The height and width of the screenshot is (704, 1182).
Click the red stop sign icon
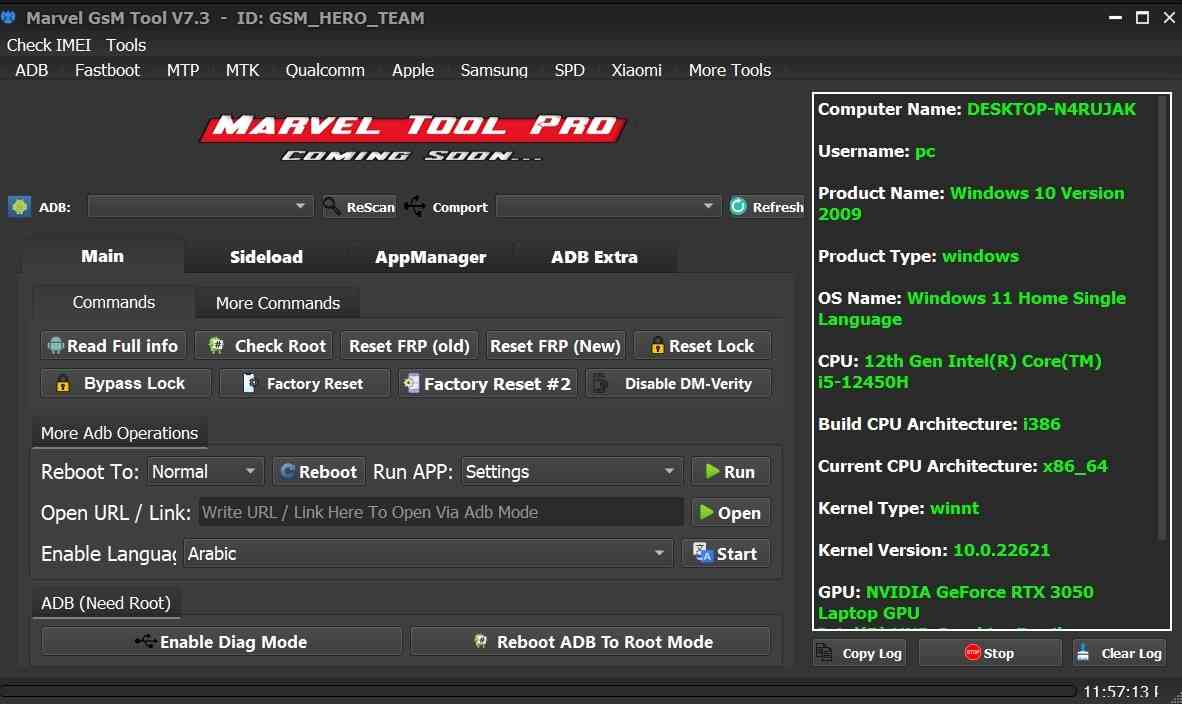pyautogui.click(x=972, y=652)
